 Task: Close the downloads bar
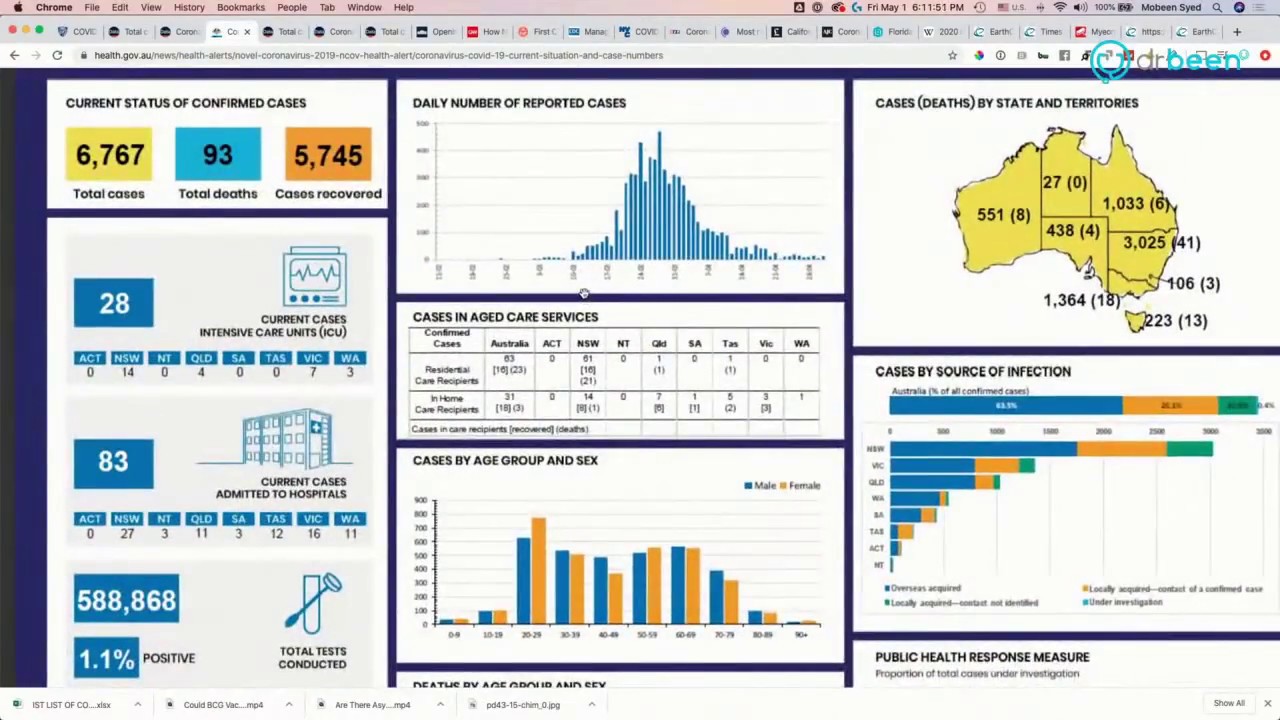(x=1267, y=704)
